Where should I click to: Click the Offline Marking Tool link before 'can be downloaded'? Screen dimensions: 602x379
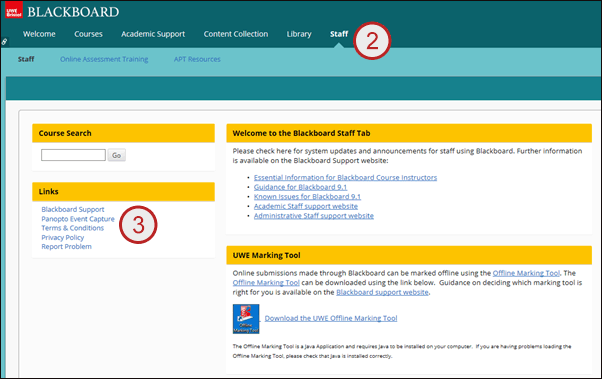click(266, 283)
